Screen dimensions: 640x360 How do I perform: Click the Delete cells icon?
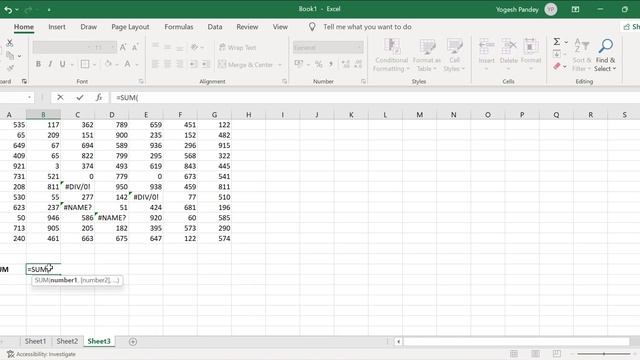[x=509, y=47]
